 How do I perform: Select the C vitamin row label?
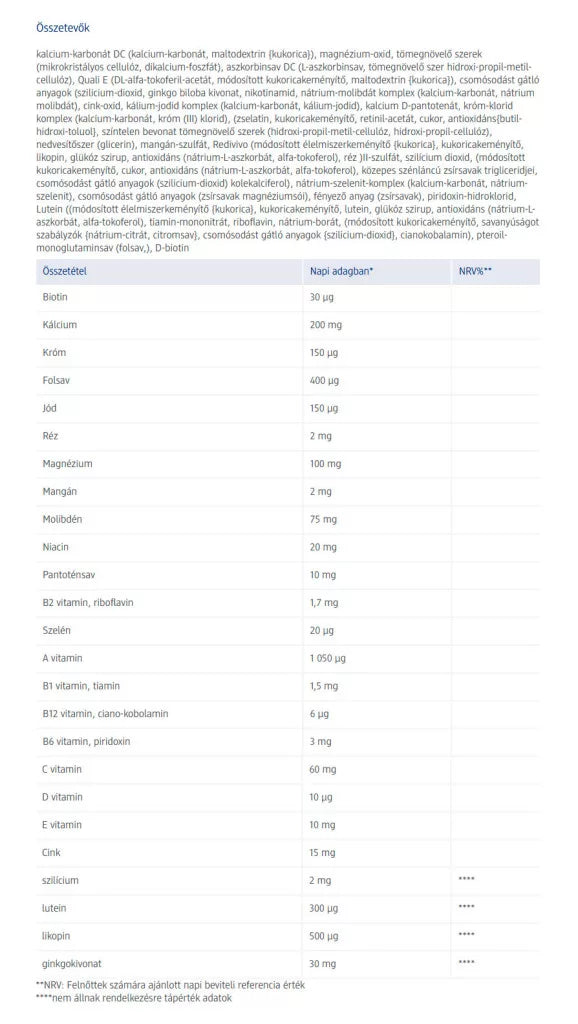coord(62,769)
